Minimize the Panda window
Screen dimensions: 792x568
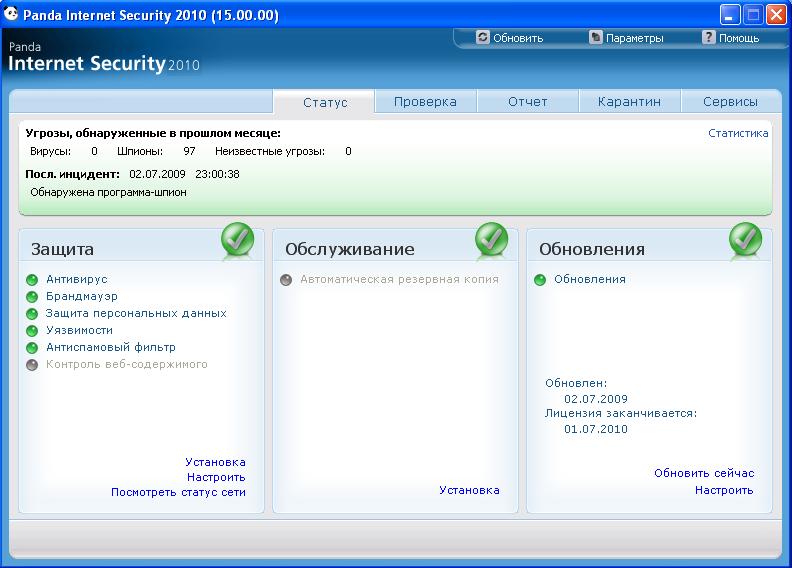click(x=729, y=15)
